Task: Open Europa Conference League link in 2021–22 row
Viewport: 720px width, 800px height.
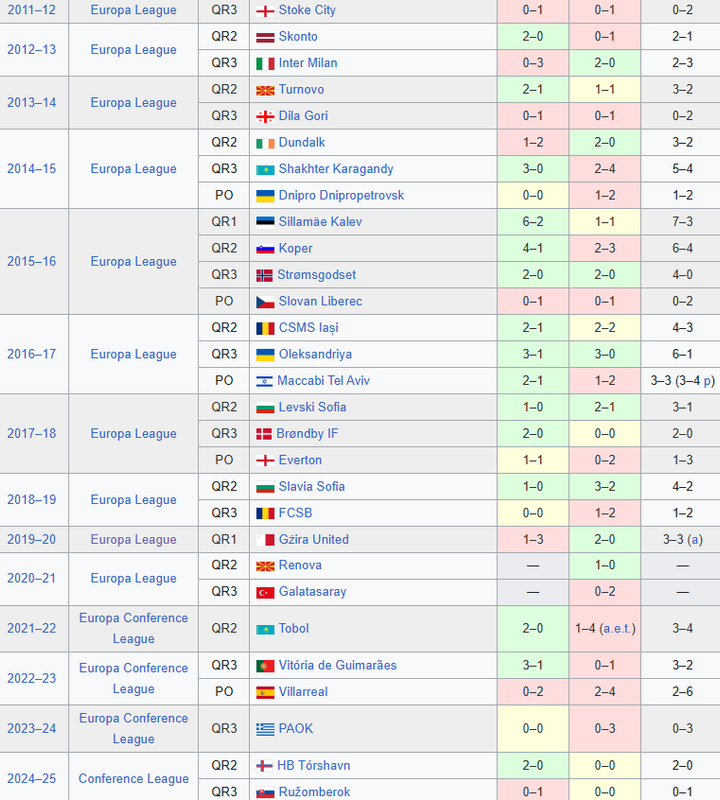Action: pyautogui.click(x=134, y=629)
